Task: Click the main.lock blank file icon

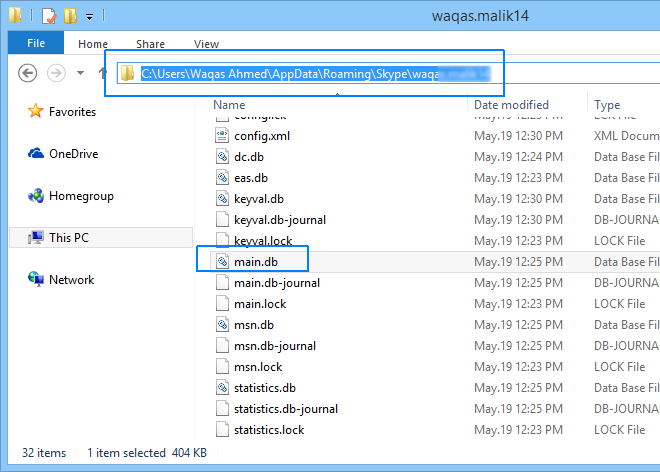Action: [x=222, y=304]
